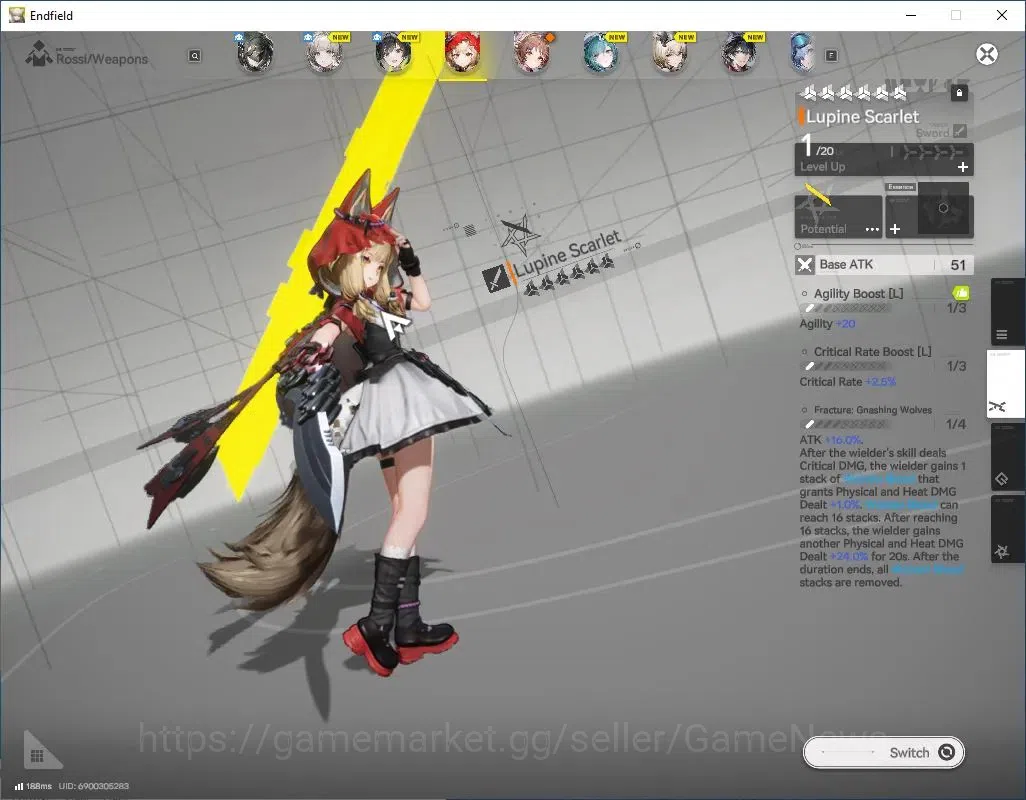Select the white-haired character marked NEW

click(325, 52)
